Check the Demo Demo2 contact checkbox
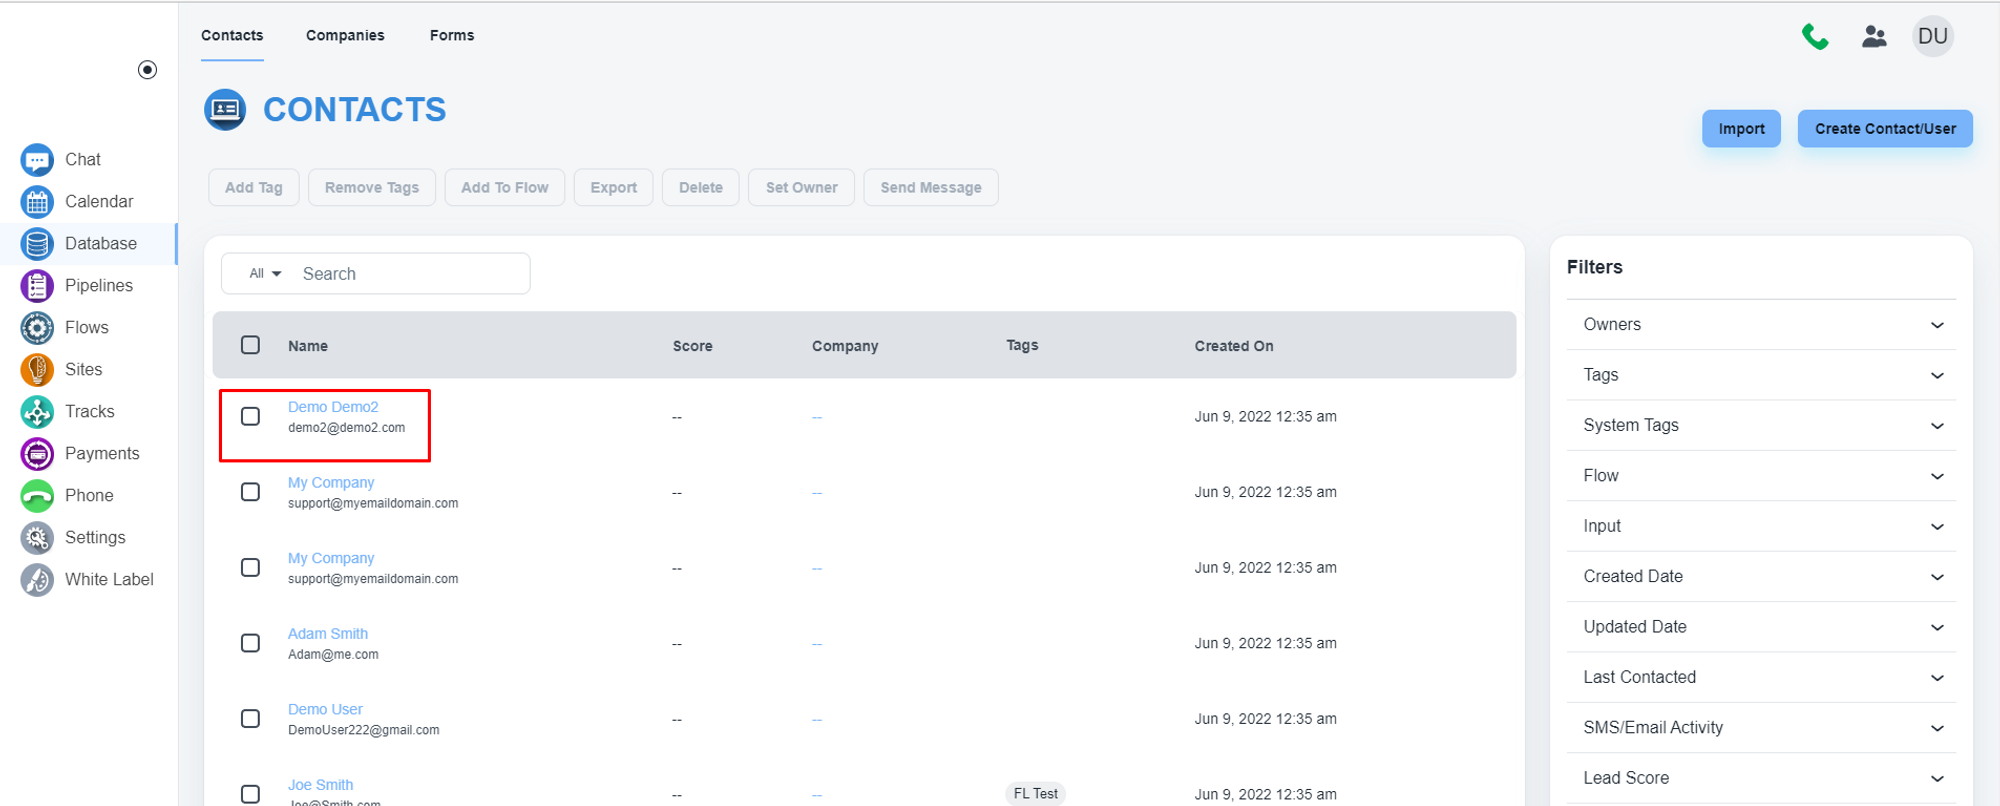 click(250, 416)
